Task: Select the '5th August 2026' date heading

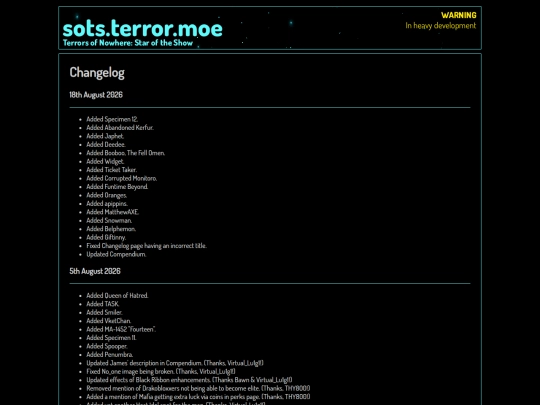Action: 95,271
